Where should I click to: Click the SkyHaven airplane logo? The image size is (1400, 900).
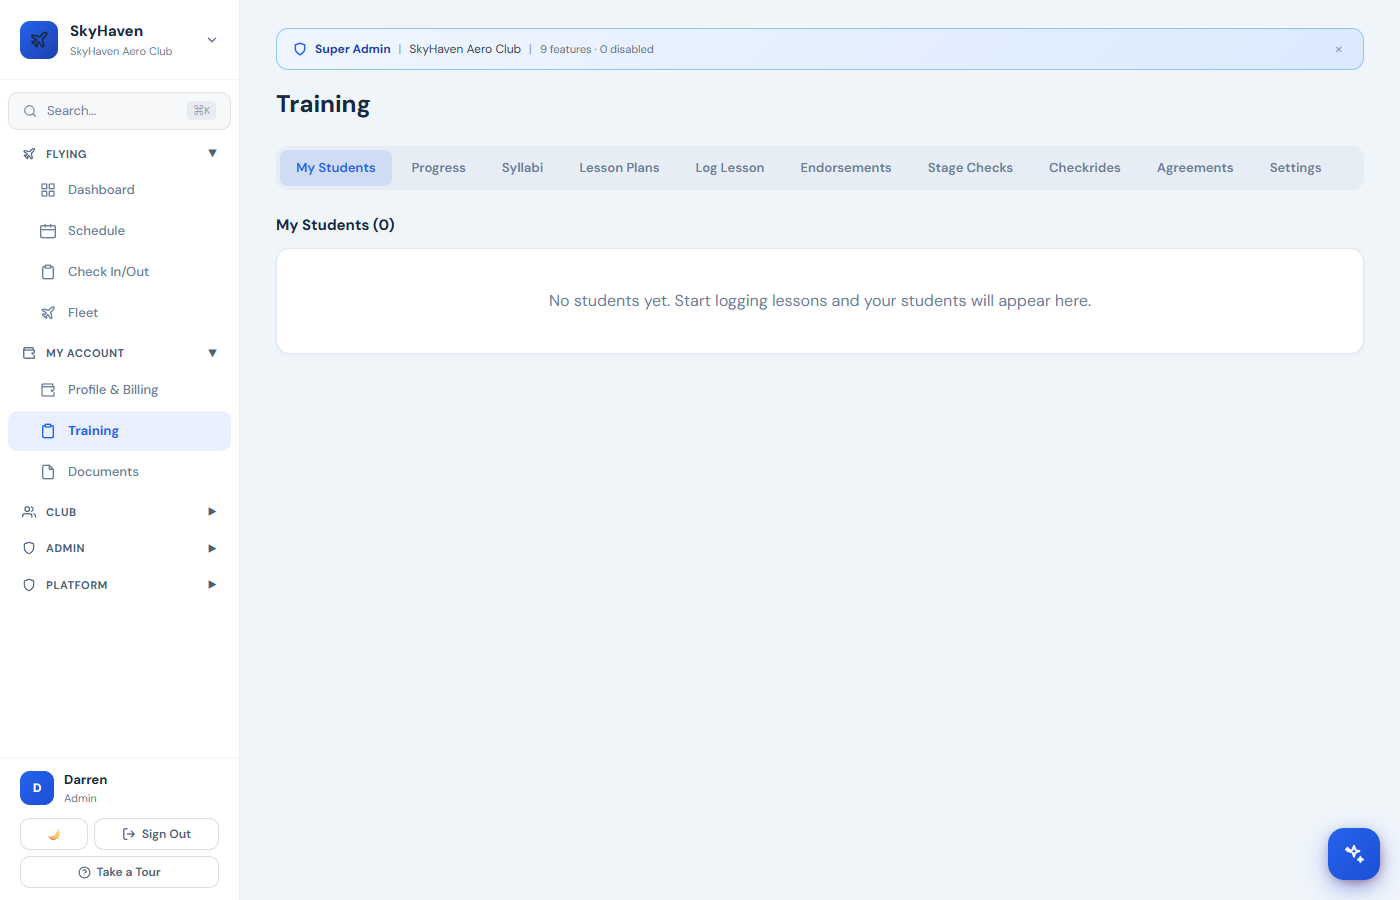(x=38, y=40)
